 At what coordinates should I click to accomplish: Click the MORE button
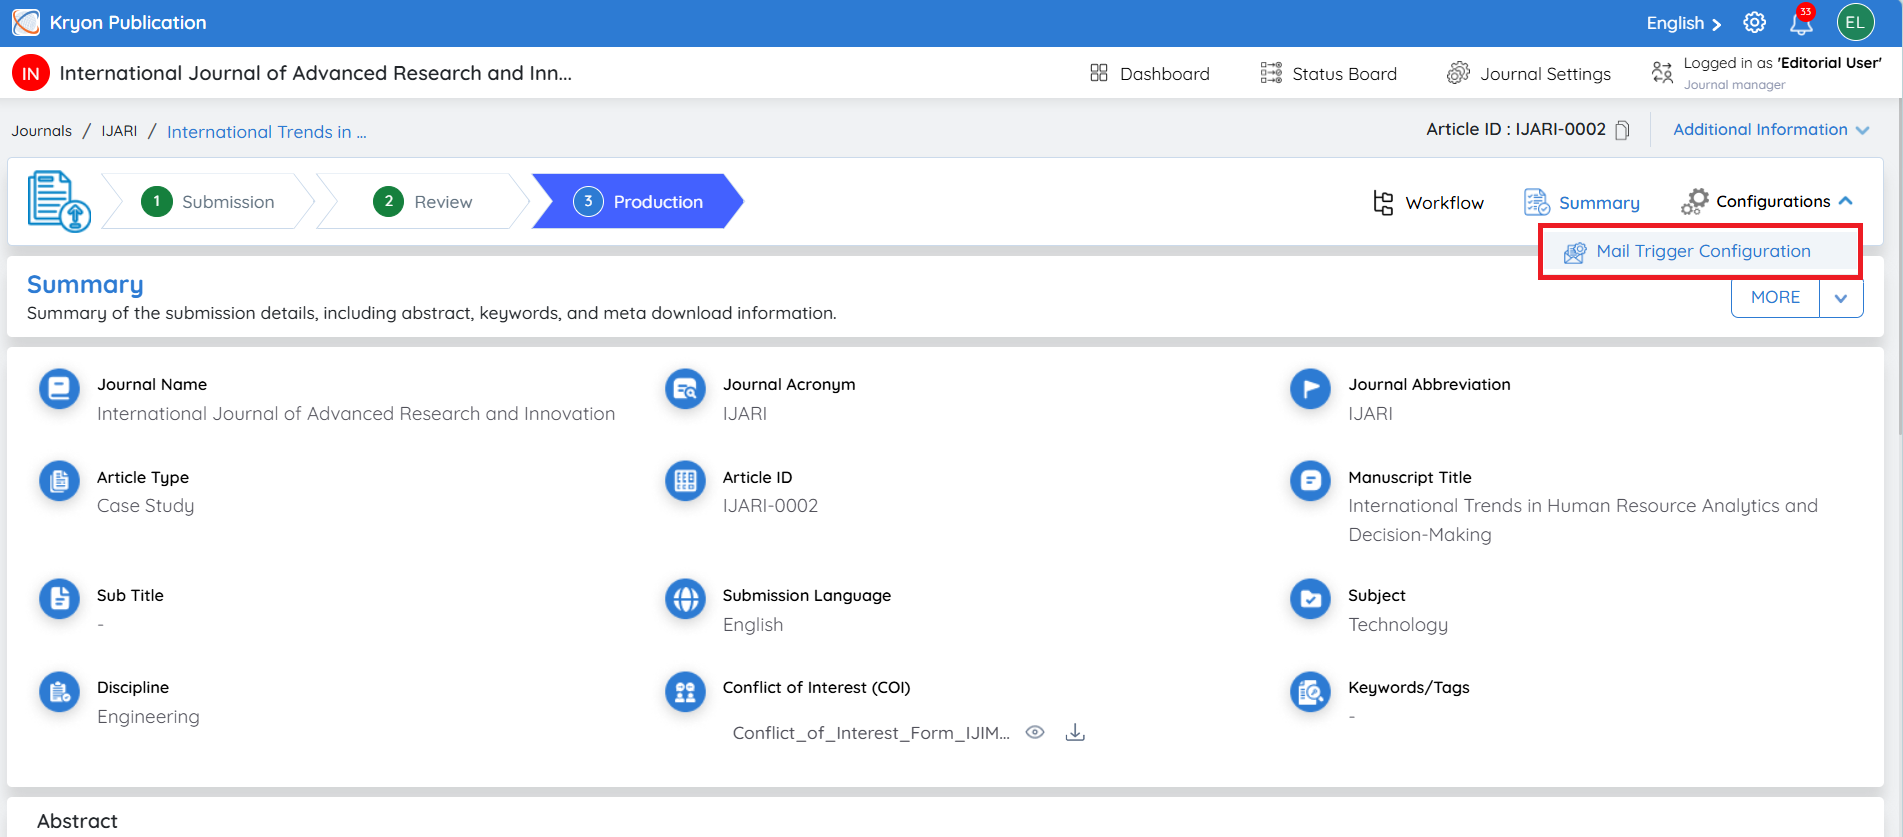[x=1775, y=298]
